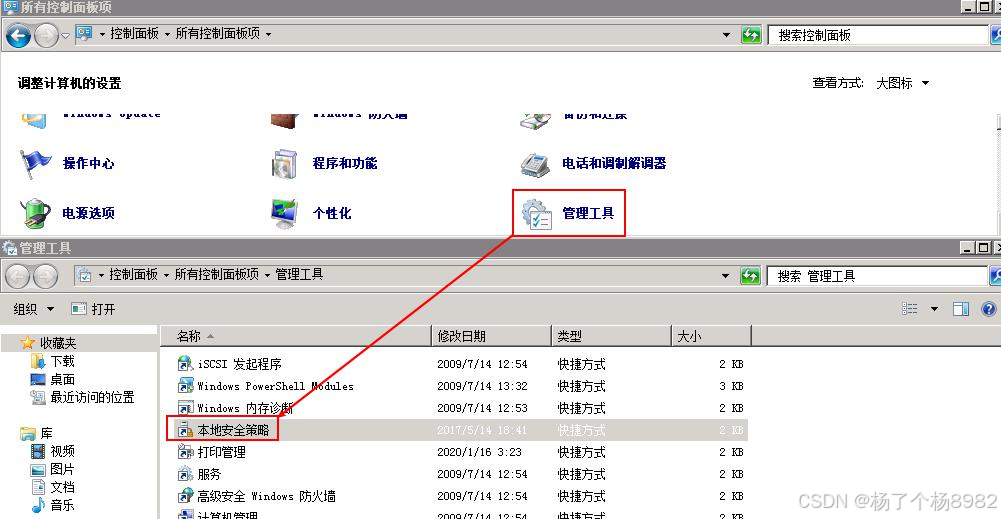The image size is (1001, 519).
Task: Expand the address history dropdown in 管理工具
Action: 725,276
